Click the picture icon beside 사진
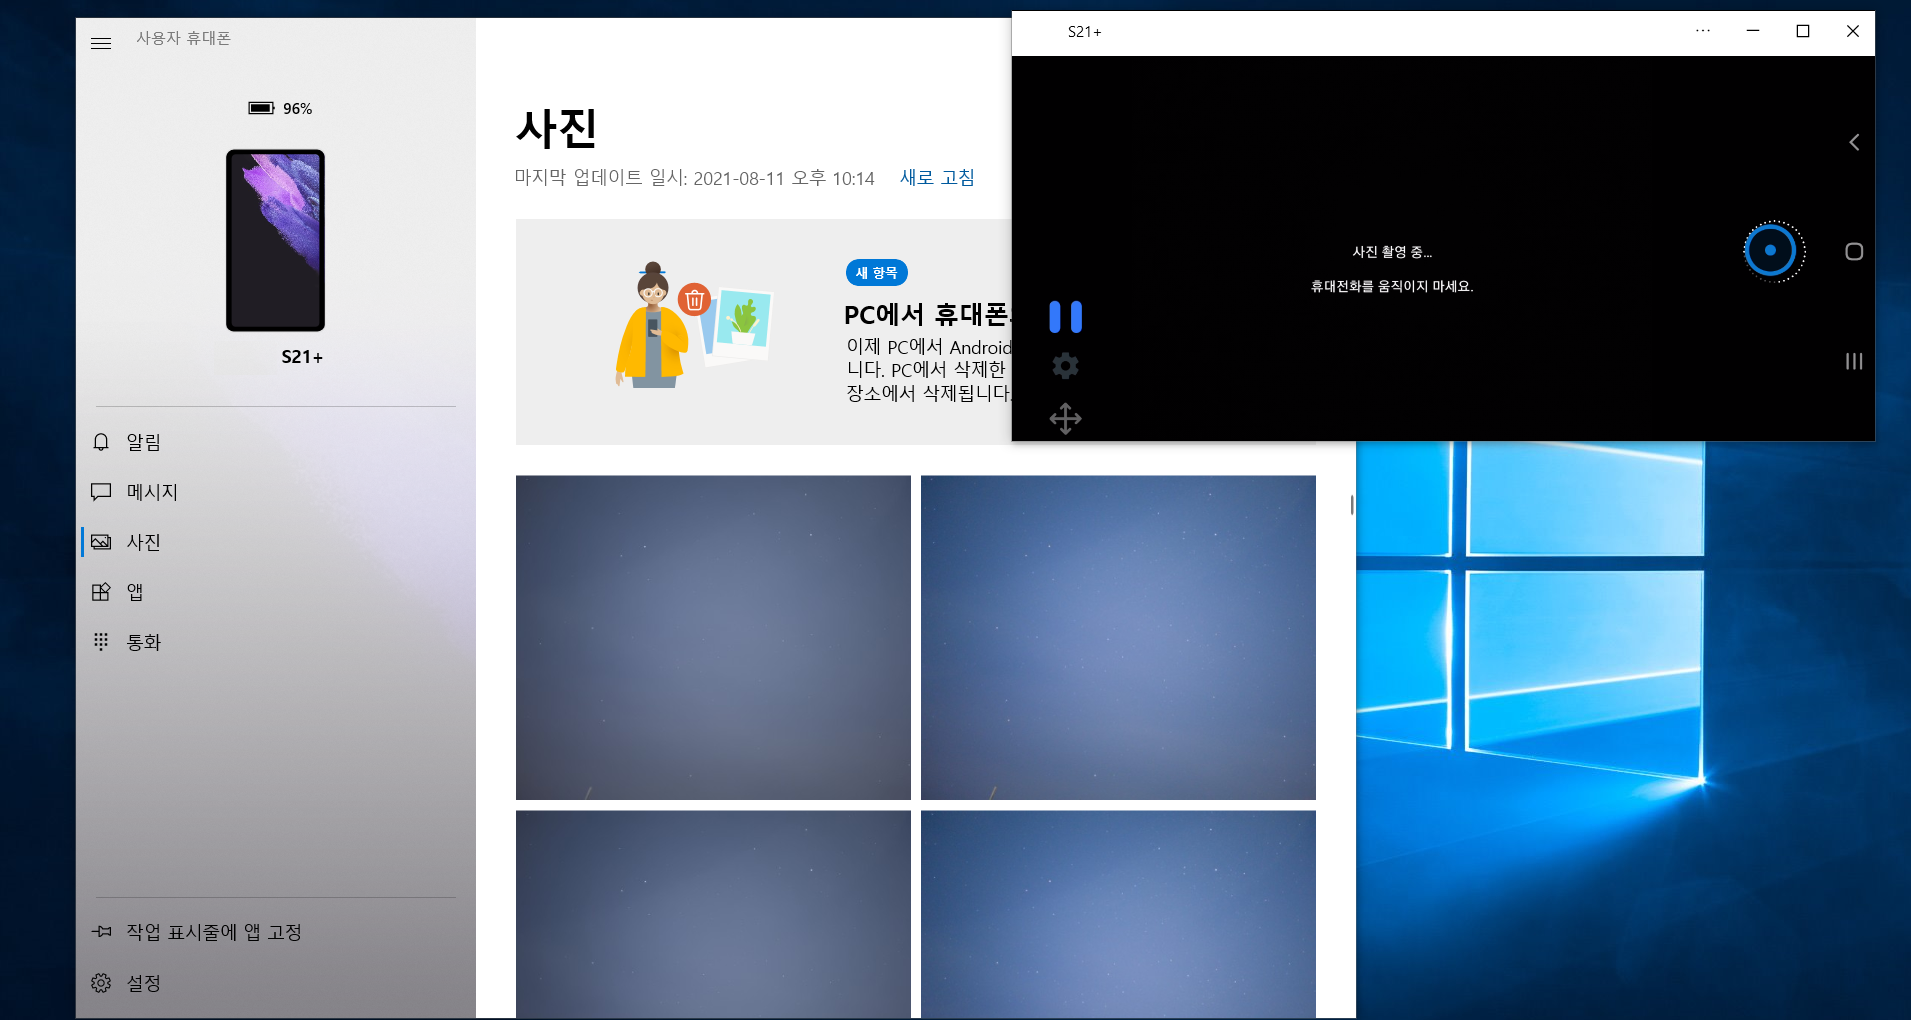Viewport: 1911px width, 1020px height. pos(101,542)
